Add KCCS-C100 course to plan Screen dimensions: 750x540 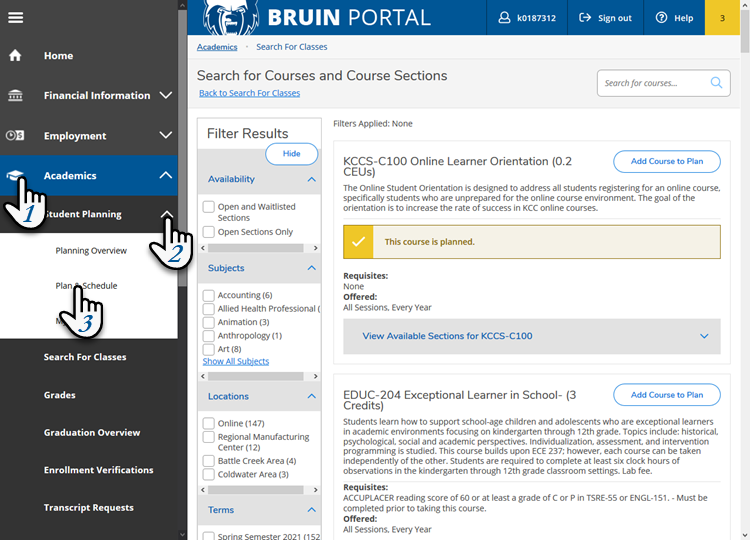click(667, 162)
